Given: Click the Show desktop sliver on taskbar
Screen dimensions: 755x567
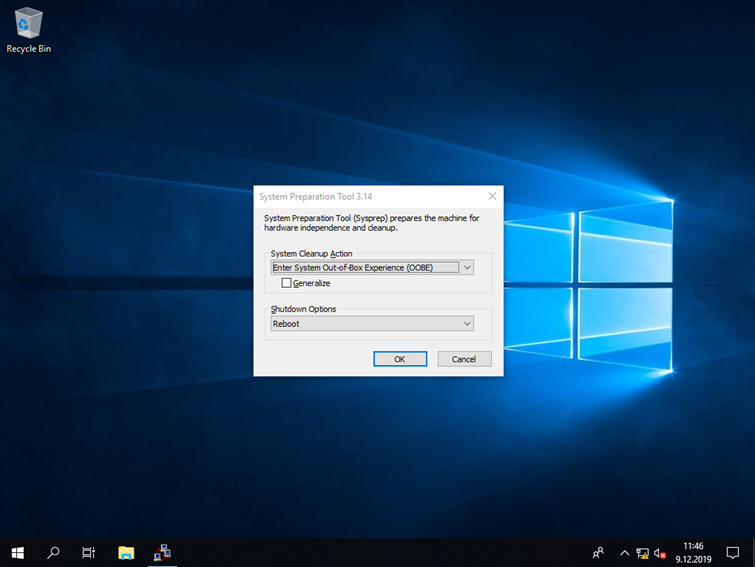Looking at the screenshot, I should pos(753,553).
